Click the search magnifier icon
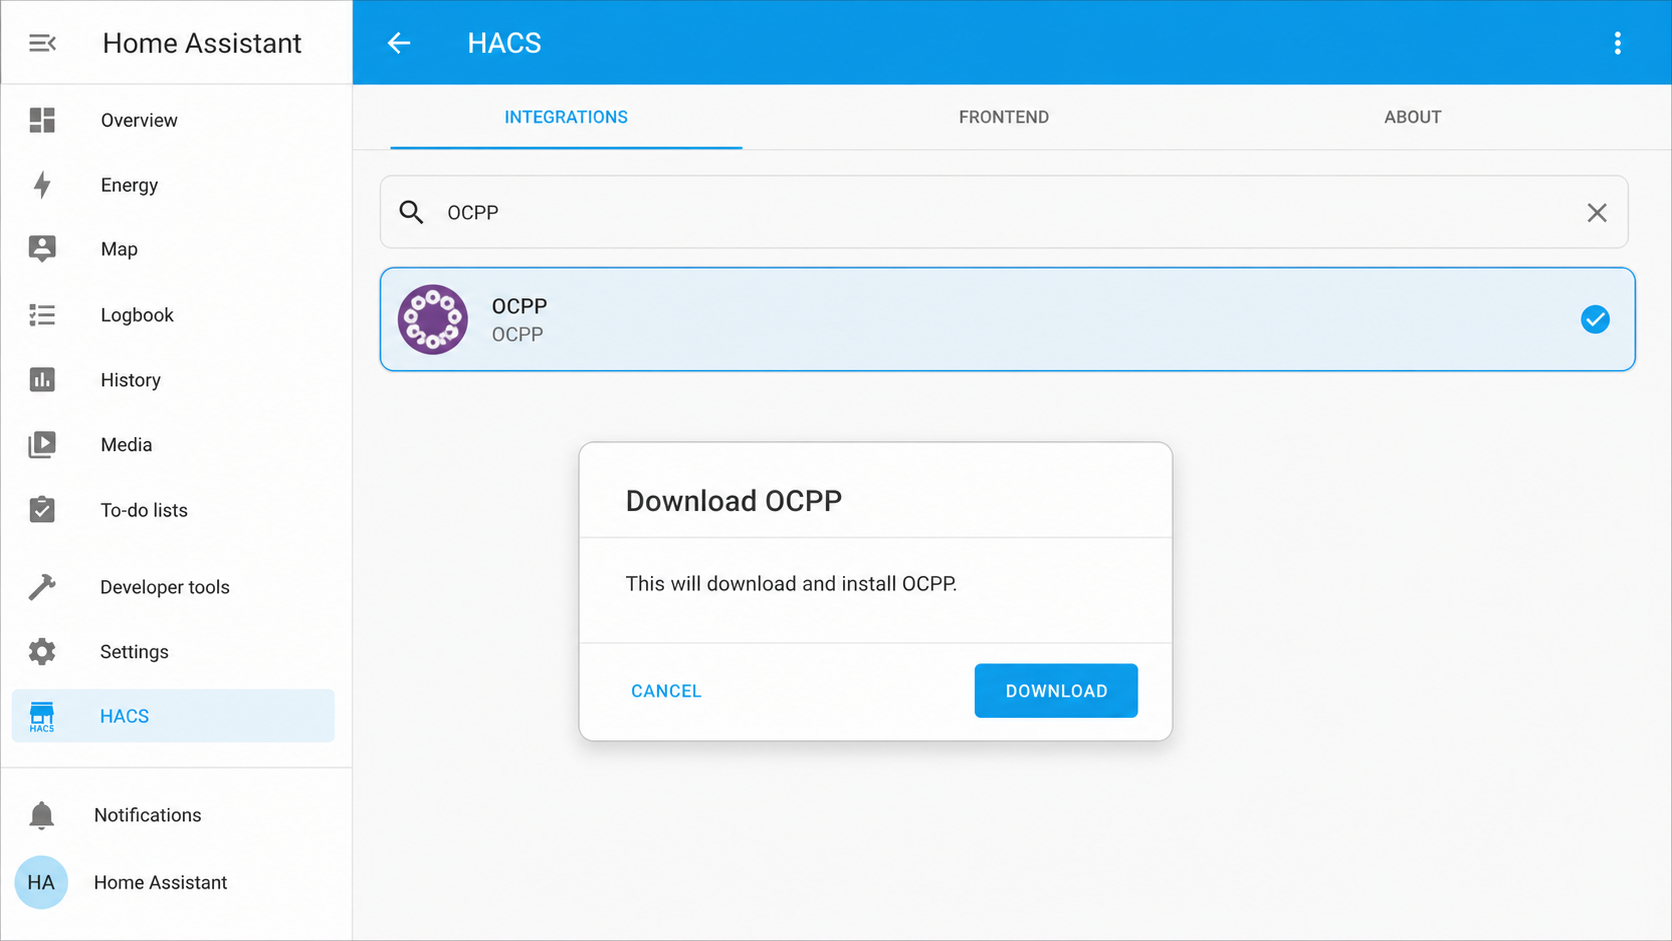The width and height of the screenshot is (1672, 941). tap(411, 212)
